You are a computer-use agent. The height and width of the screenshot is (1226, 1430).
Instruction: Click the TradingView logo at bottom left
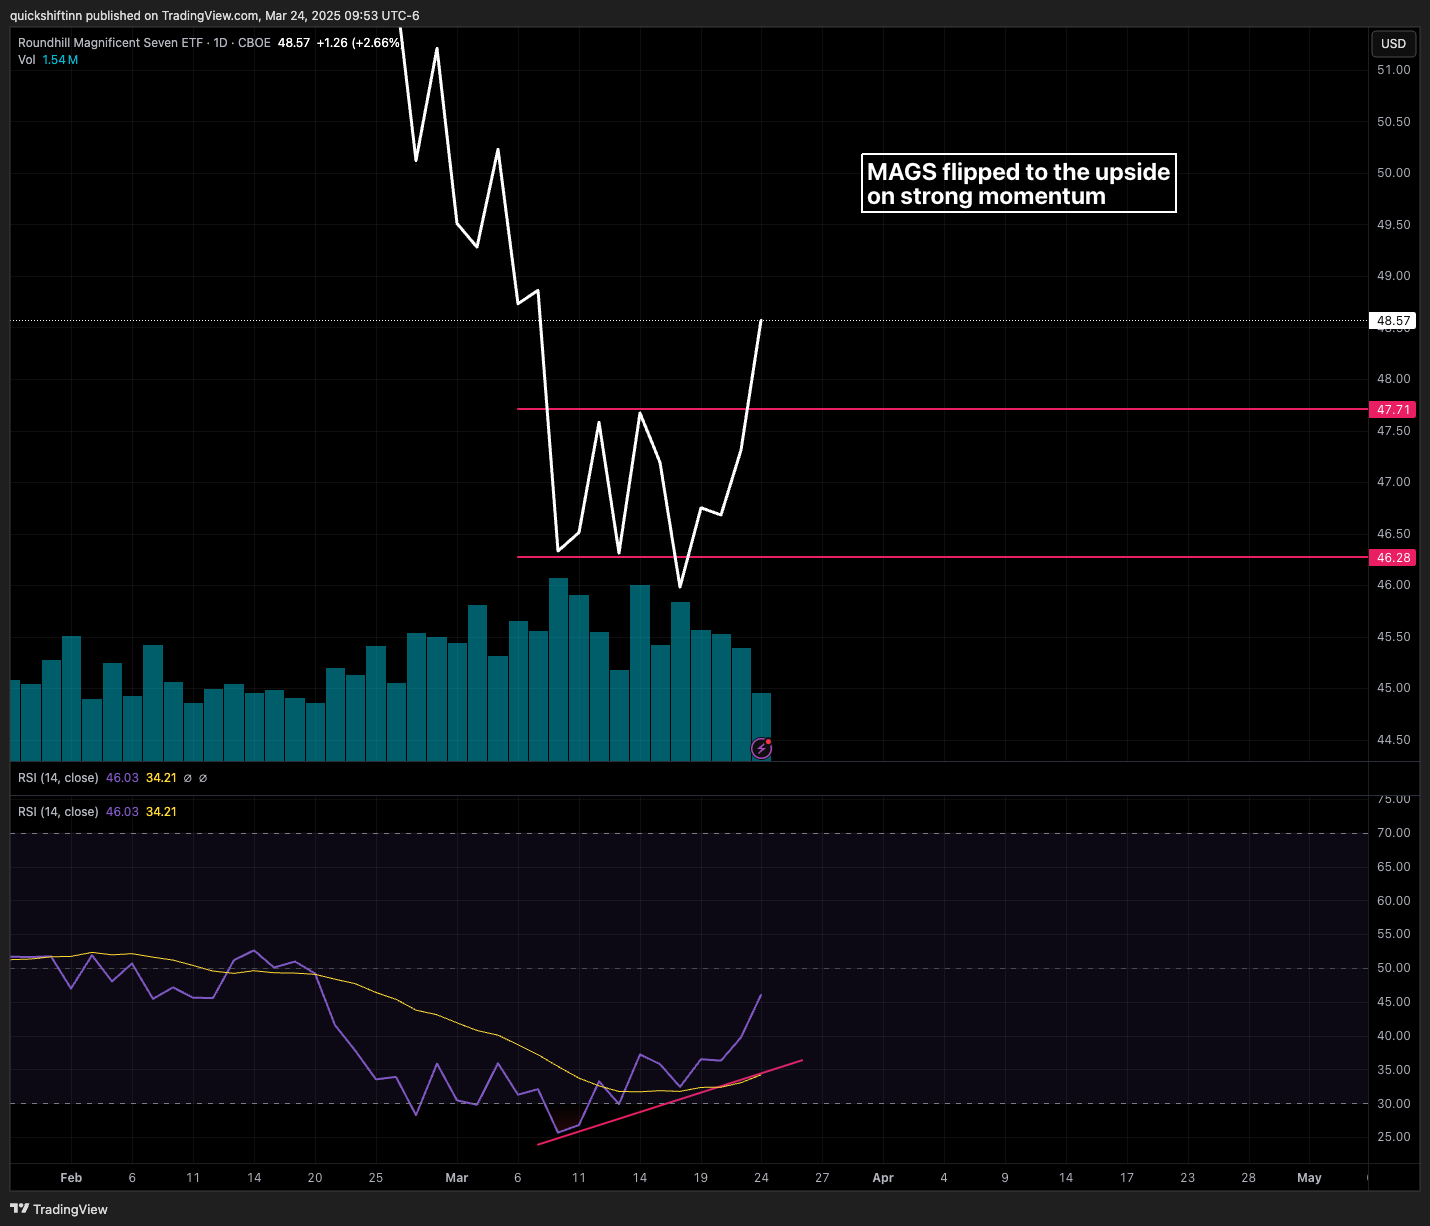(59, 1209)
